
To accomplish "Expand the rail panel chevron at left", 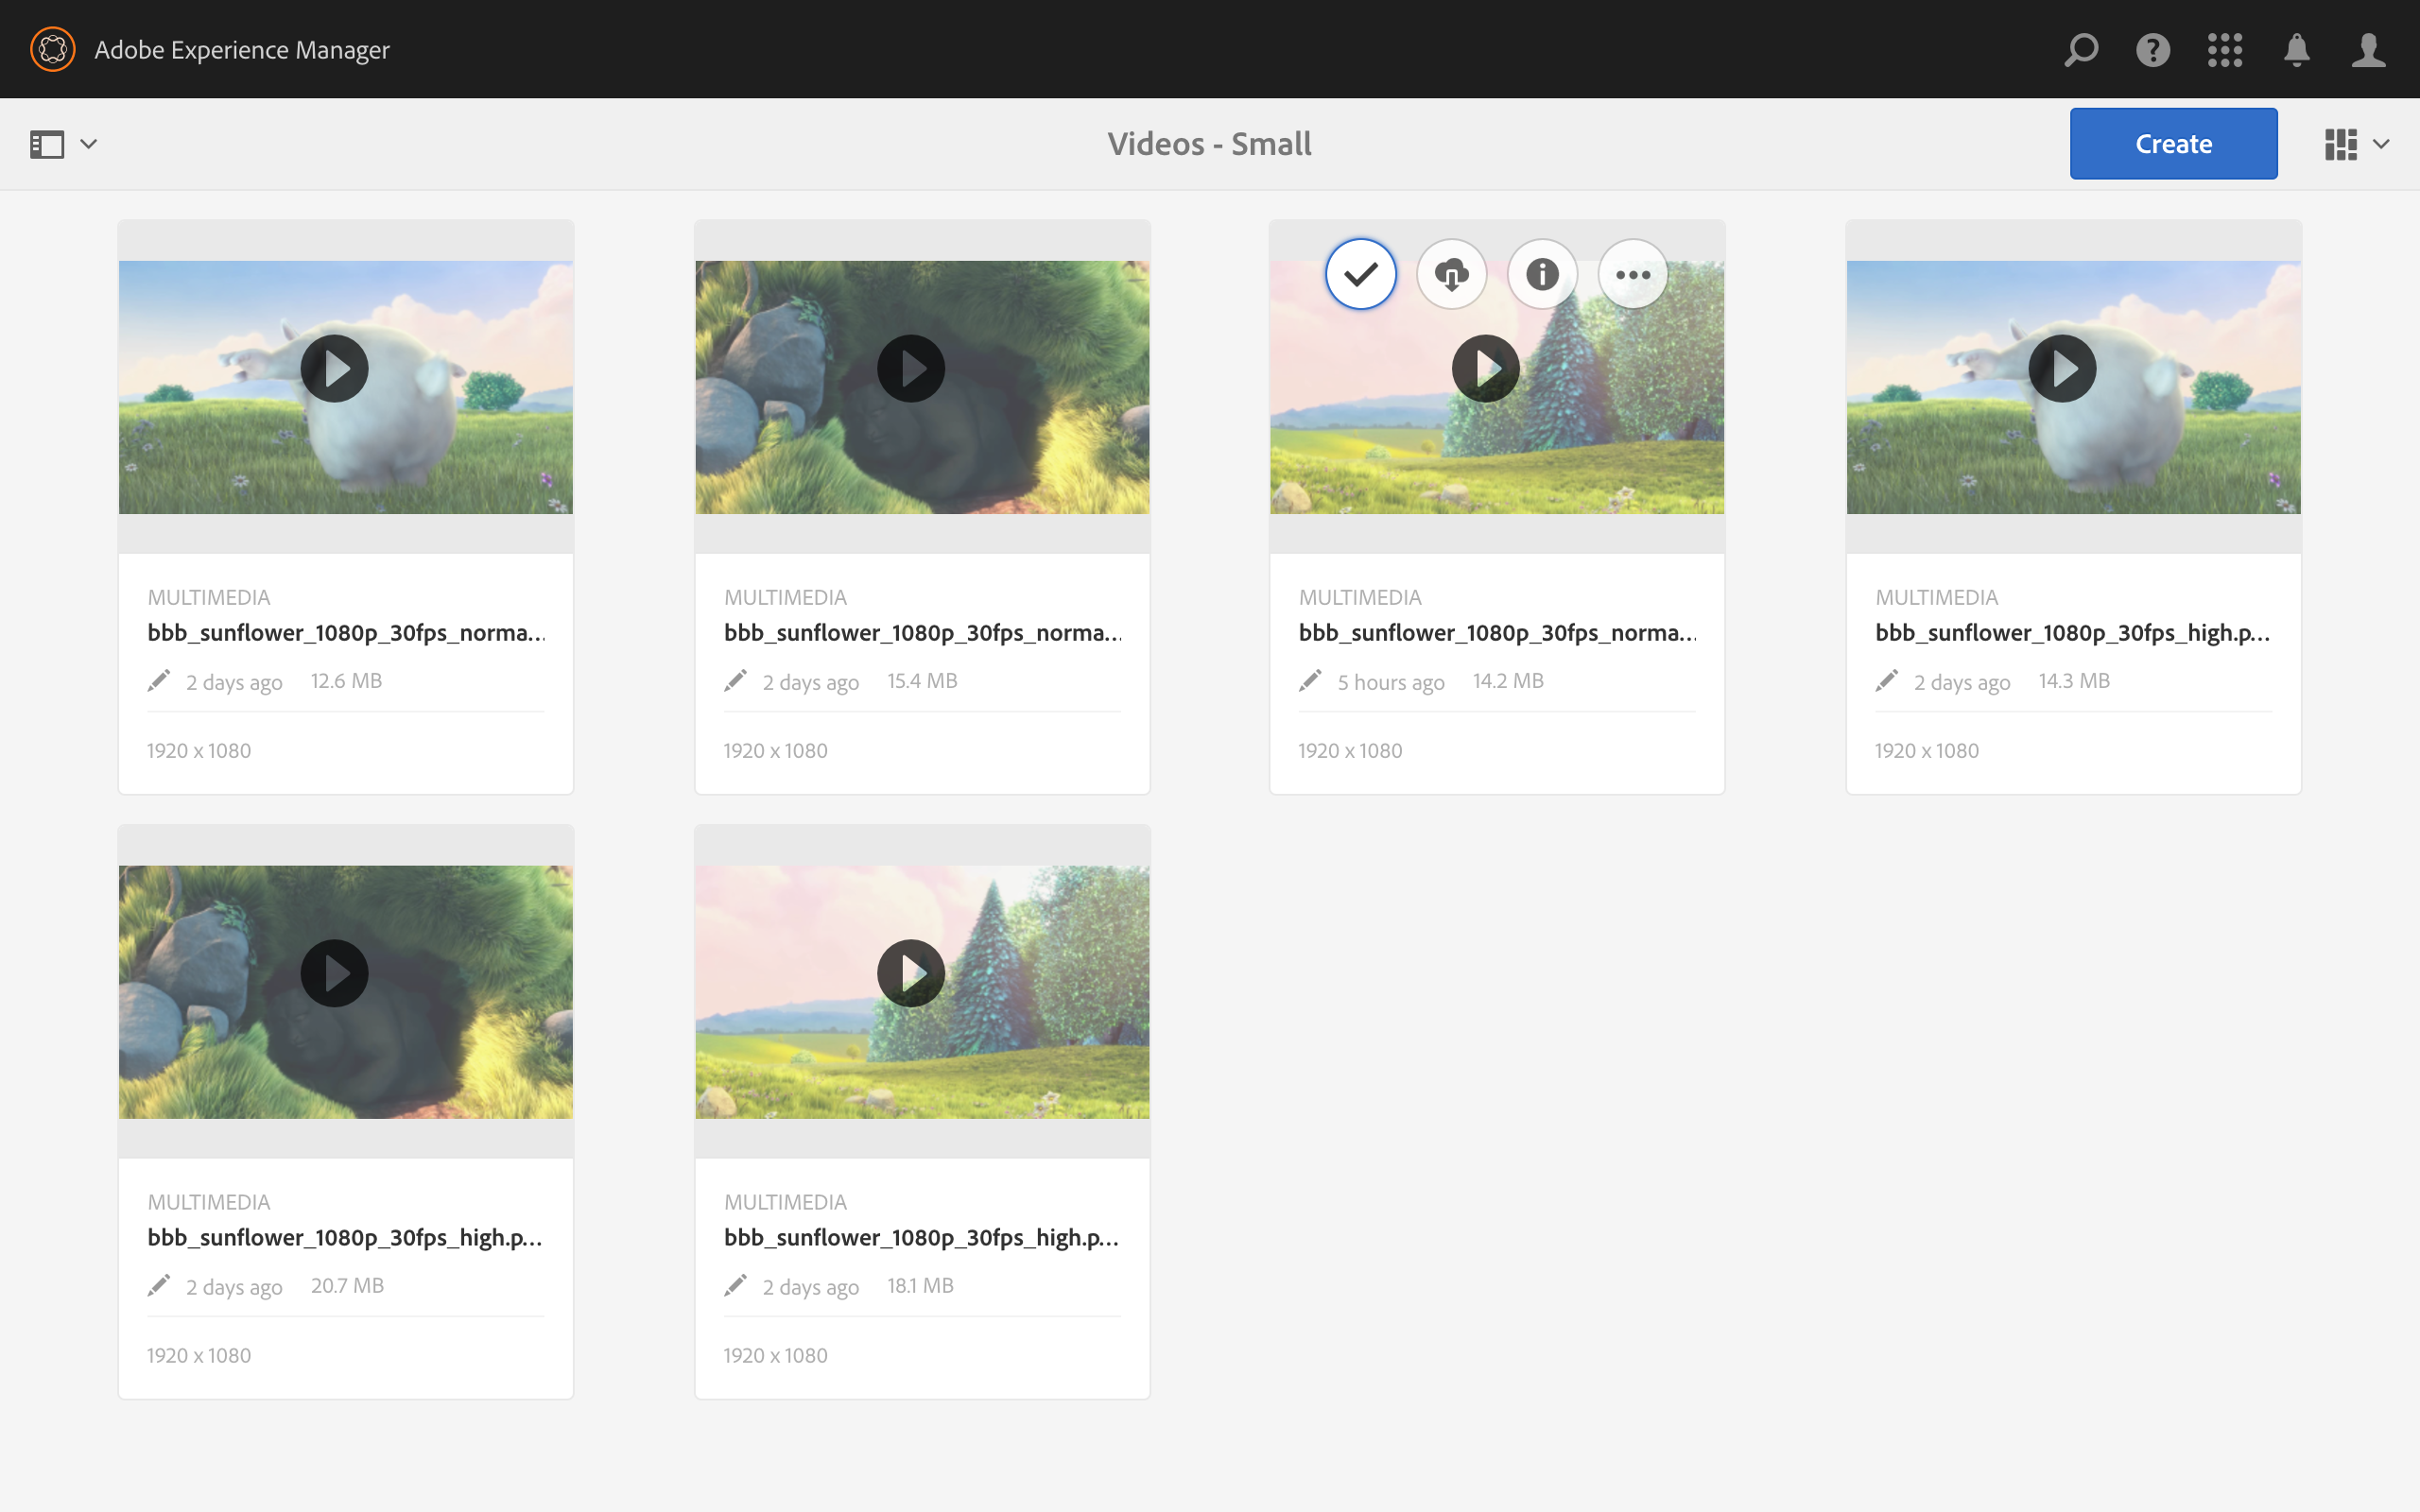I will pyautogui.click(x=89, y=144).
